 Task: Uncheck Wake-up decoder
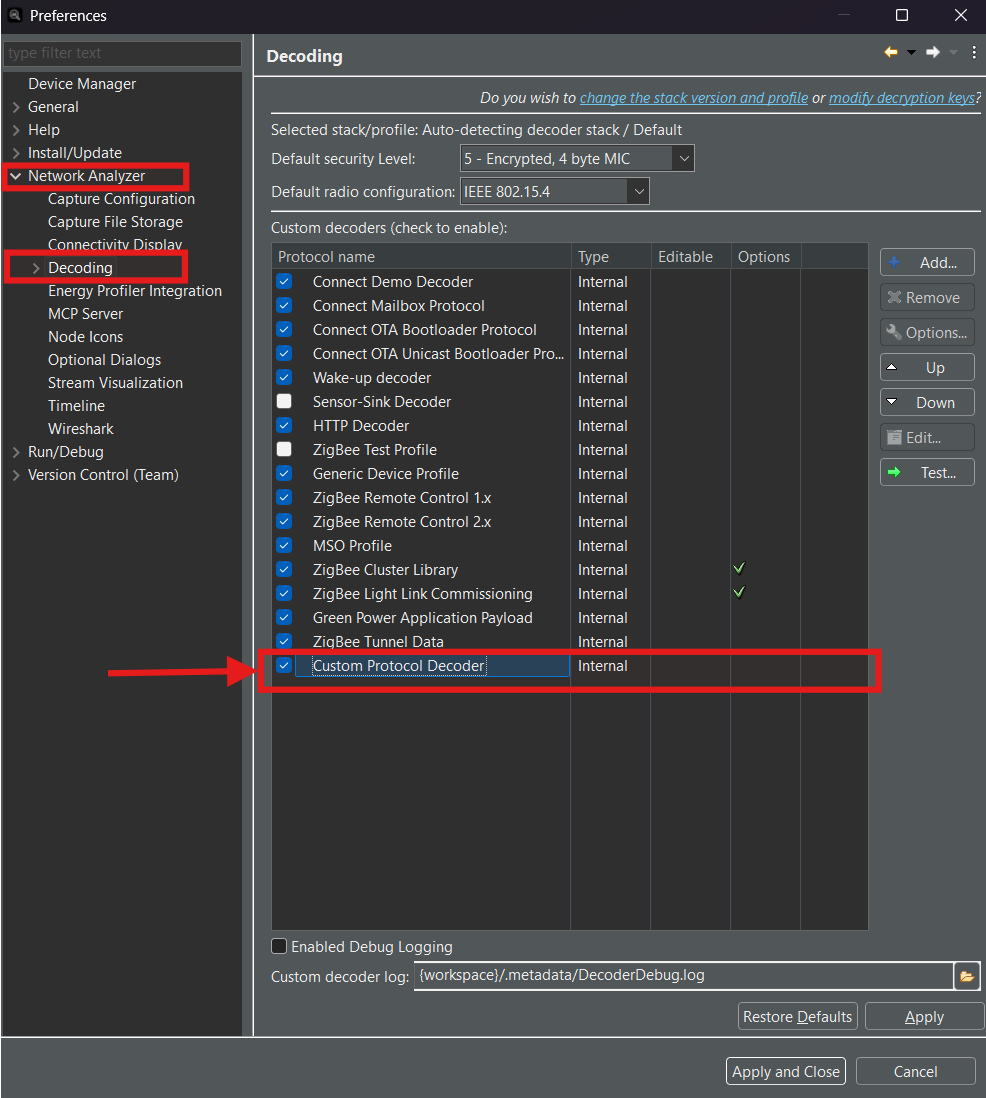coord(284,377)
